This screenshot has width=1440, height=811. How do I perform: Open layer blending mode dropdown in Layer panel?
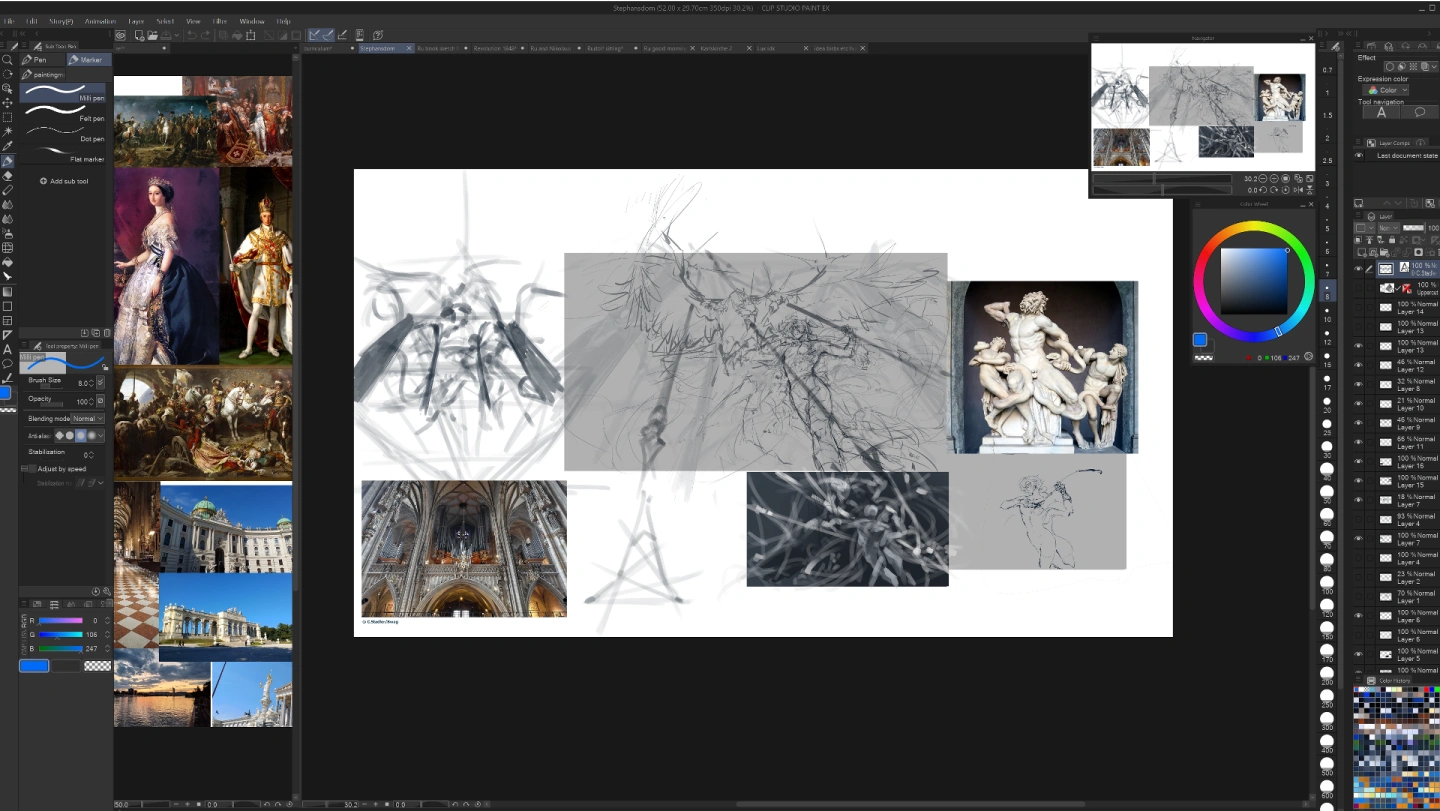pos(1386,228)
